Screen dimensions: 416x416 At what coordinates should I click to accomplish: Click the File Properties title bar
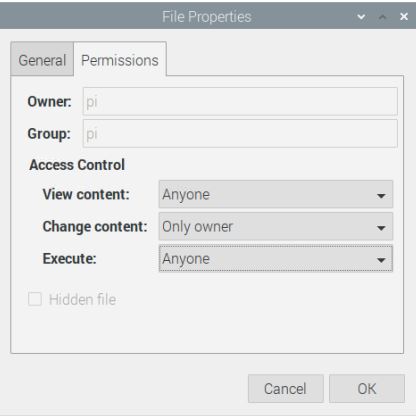pyautogui.click(x=207, y=16)
